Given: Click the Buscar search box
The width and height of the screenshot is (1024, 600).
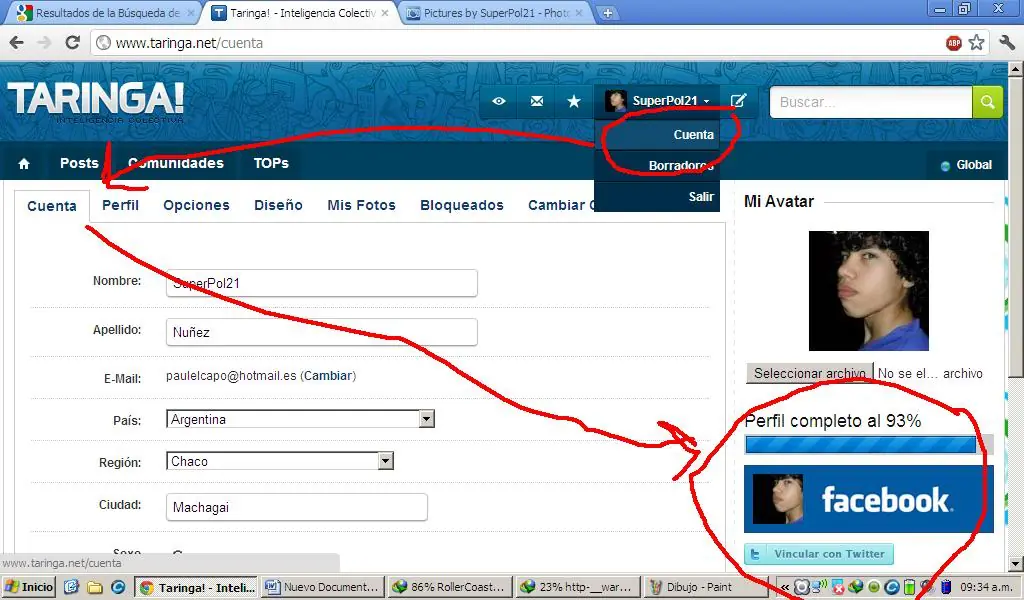Looking at the screenshot, I should pyautogui.click(x=871, y=102).
